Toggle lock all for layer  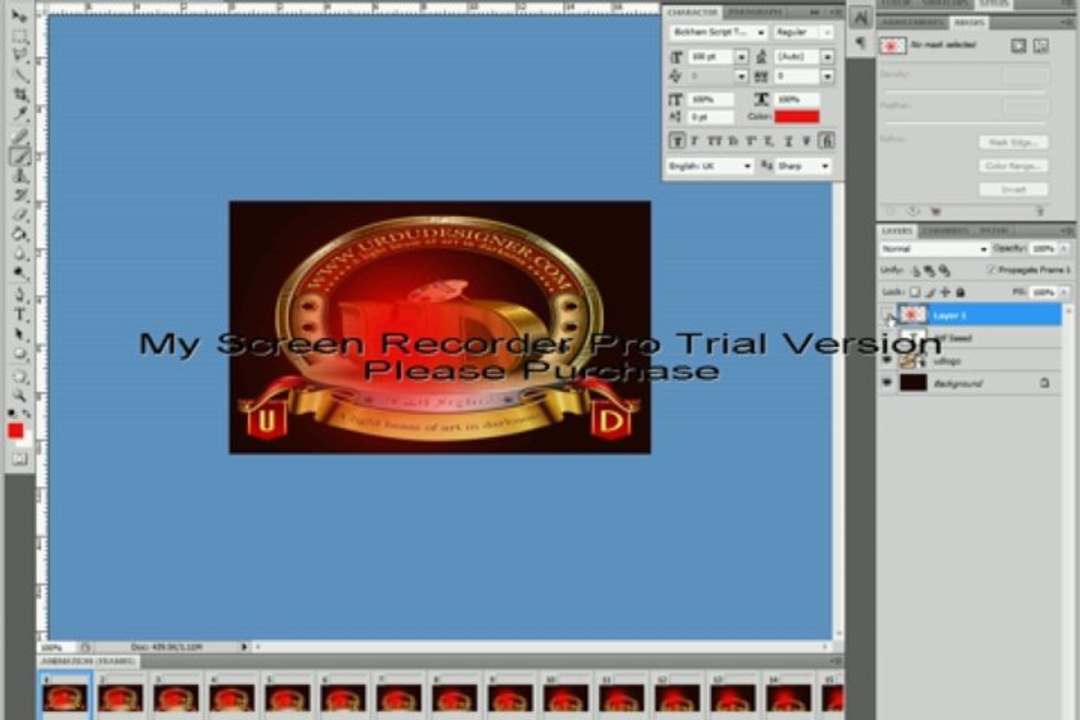(960, 292)
